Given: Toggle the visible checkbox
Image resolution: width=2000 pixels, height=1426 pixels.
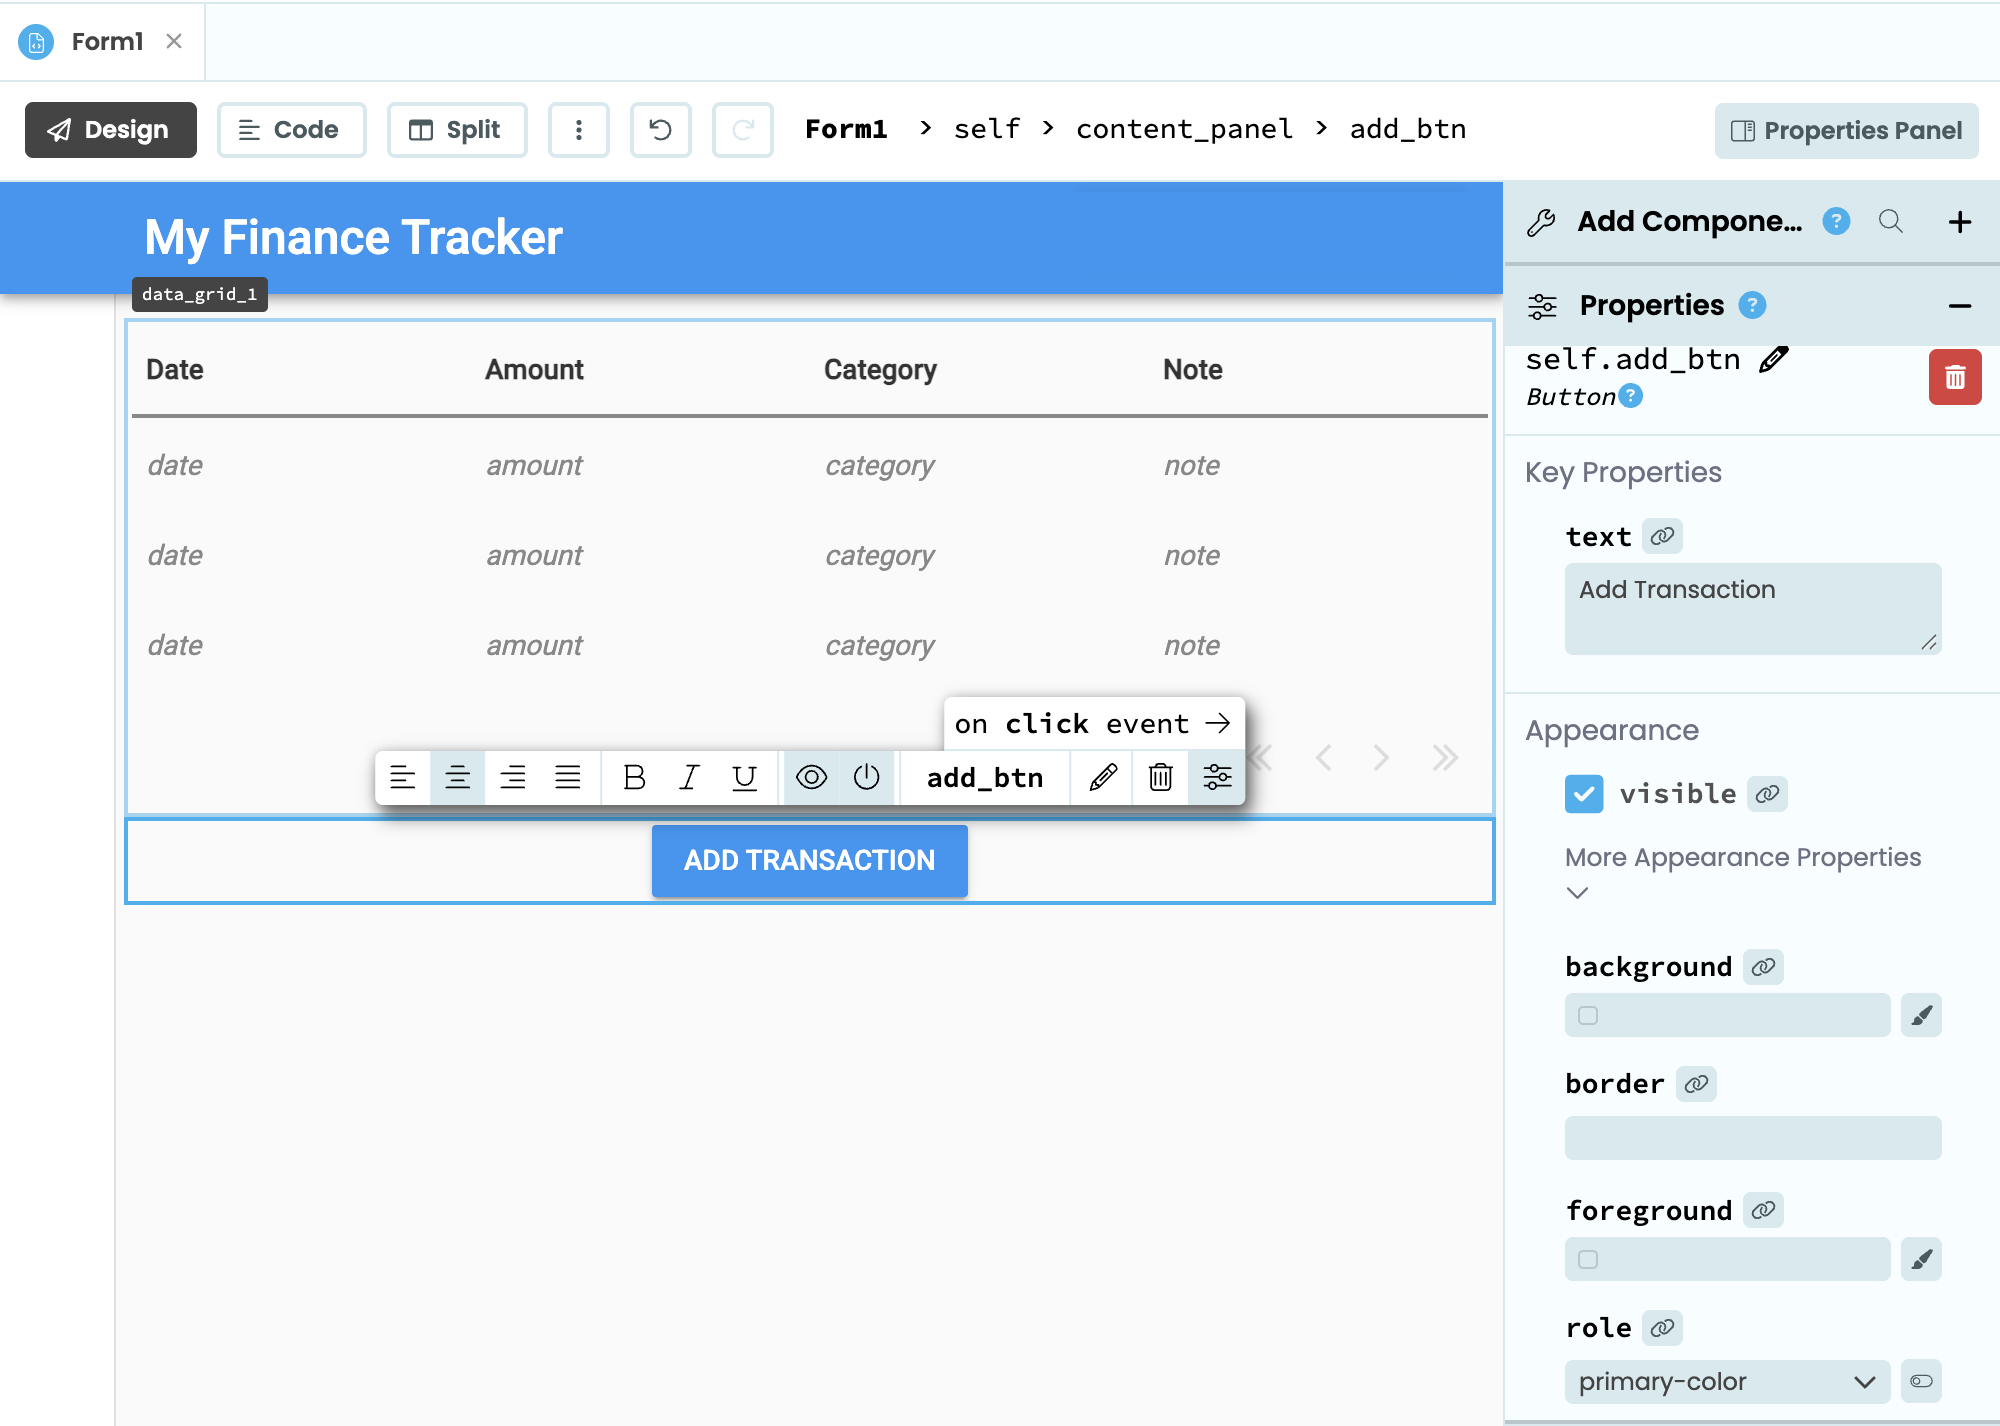Looking at the screenshot, I should (1584, 794).
